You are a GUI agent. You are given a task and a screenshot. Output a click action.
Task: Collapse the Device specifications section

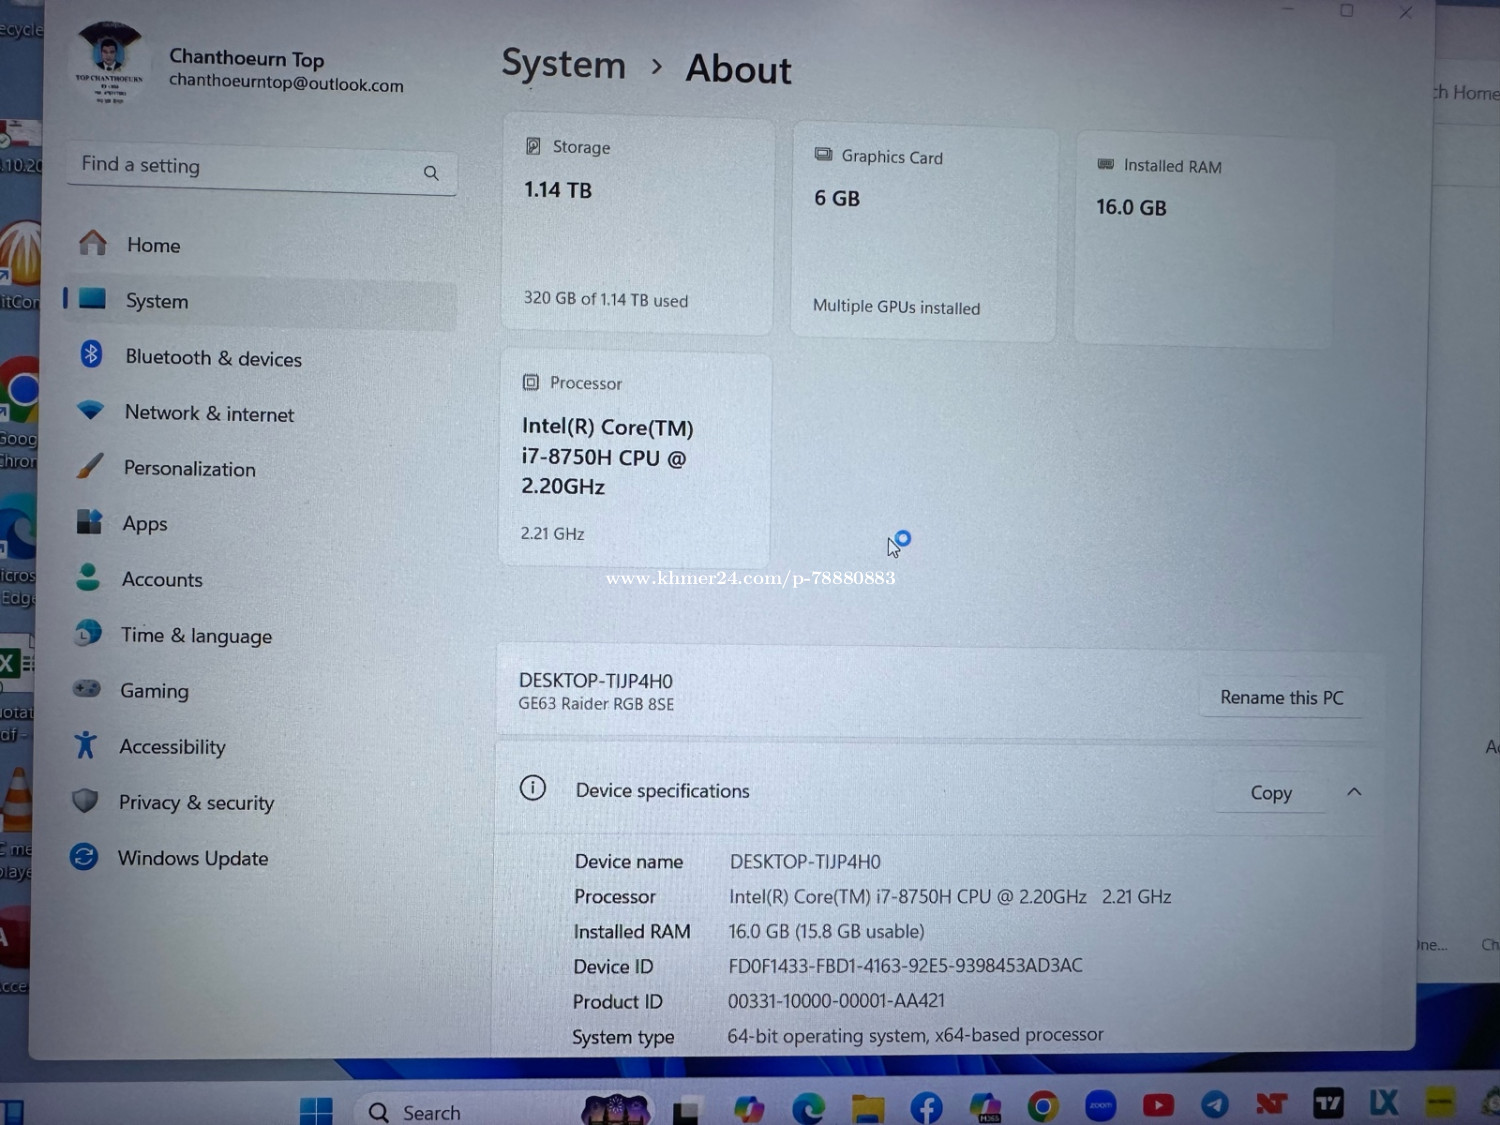pyautogui.click(x=1354, y=792)
